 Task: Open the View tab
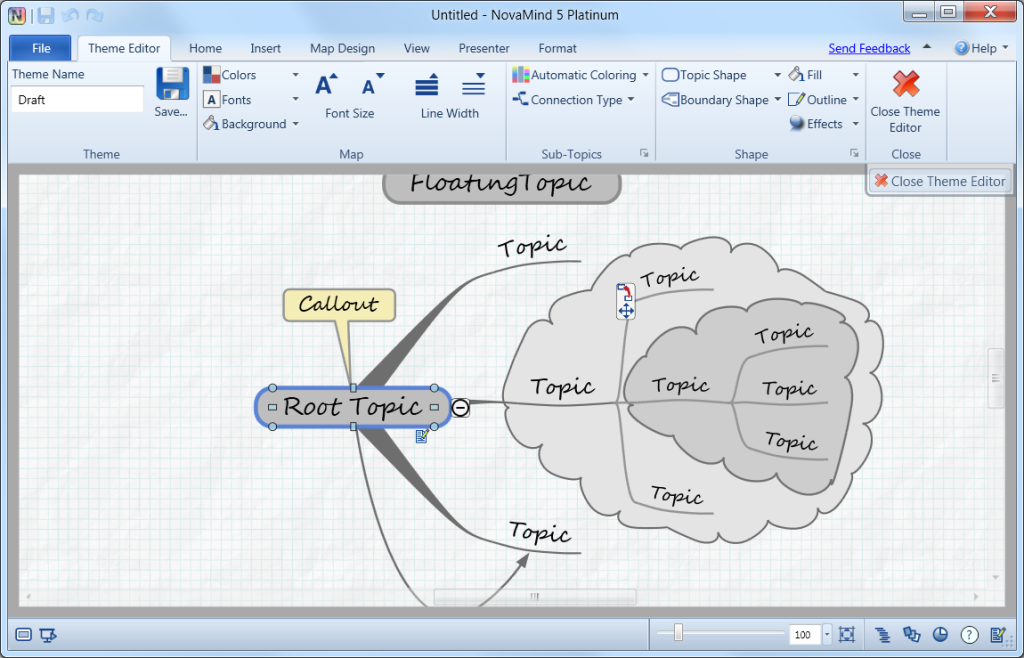tap(417, 48)
